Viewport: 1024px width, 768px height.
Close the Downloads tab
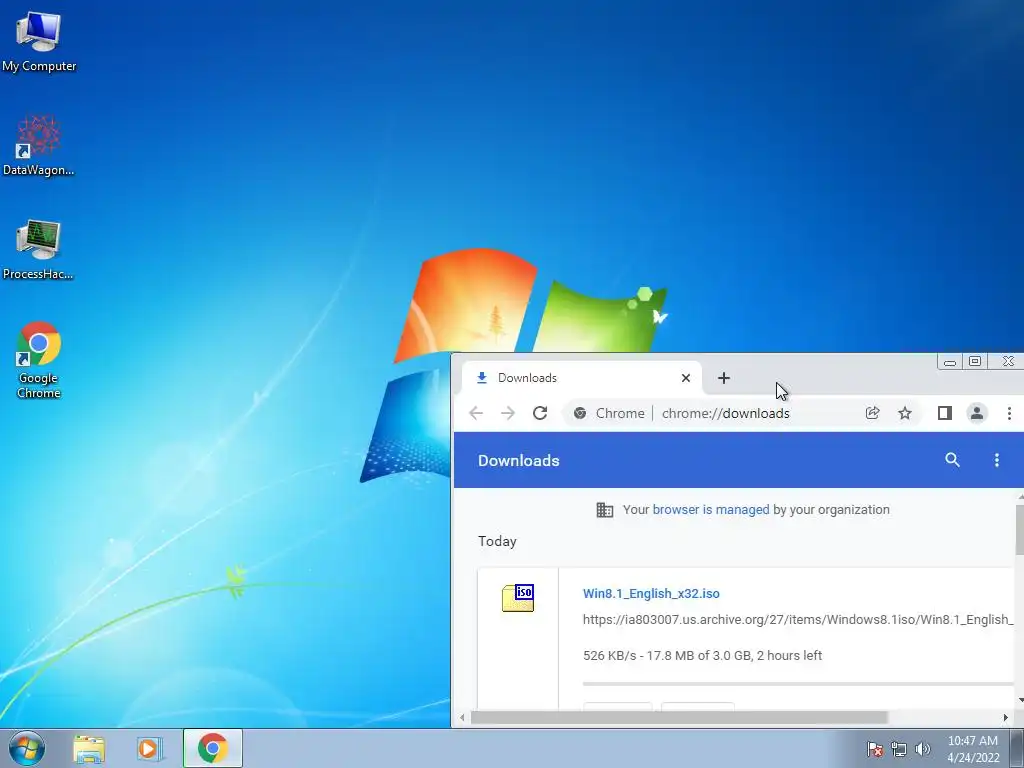686,378
